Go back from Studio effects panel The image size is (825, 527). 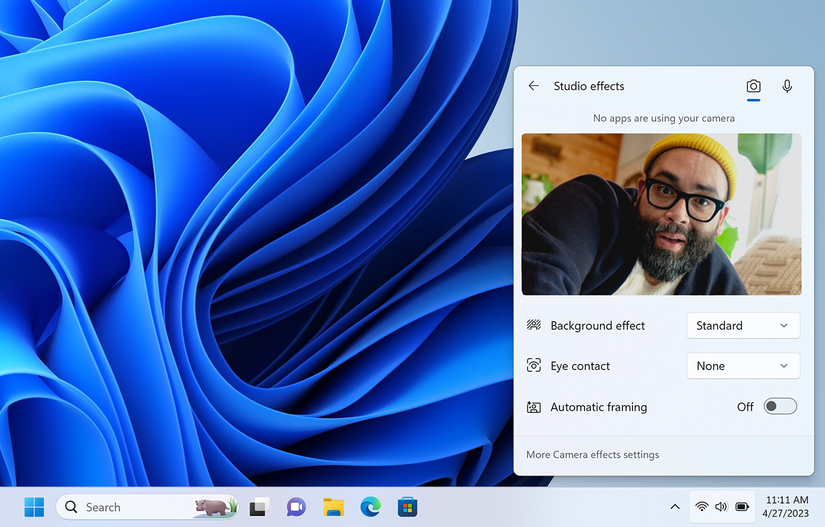[x=534, y=87]
